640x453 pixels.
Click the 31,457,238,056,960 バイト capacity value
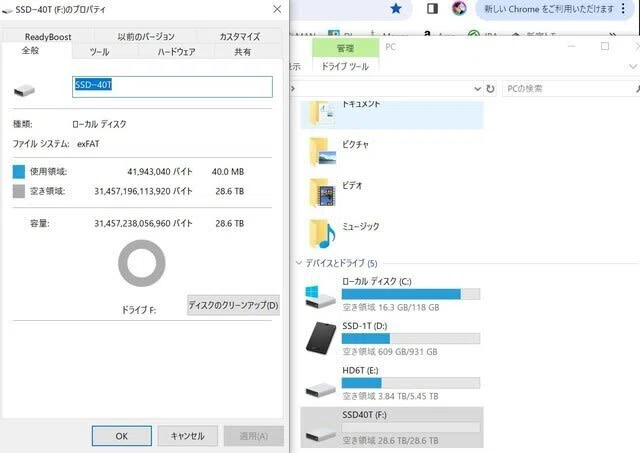pos(143,224)
